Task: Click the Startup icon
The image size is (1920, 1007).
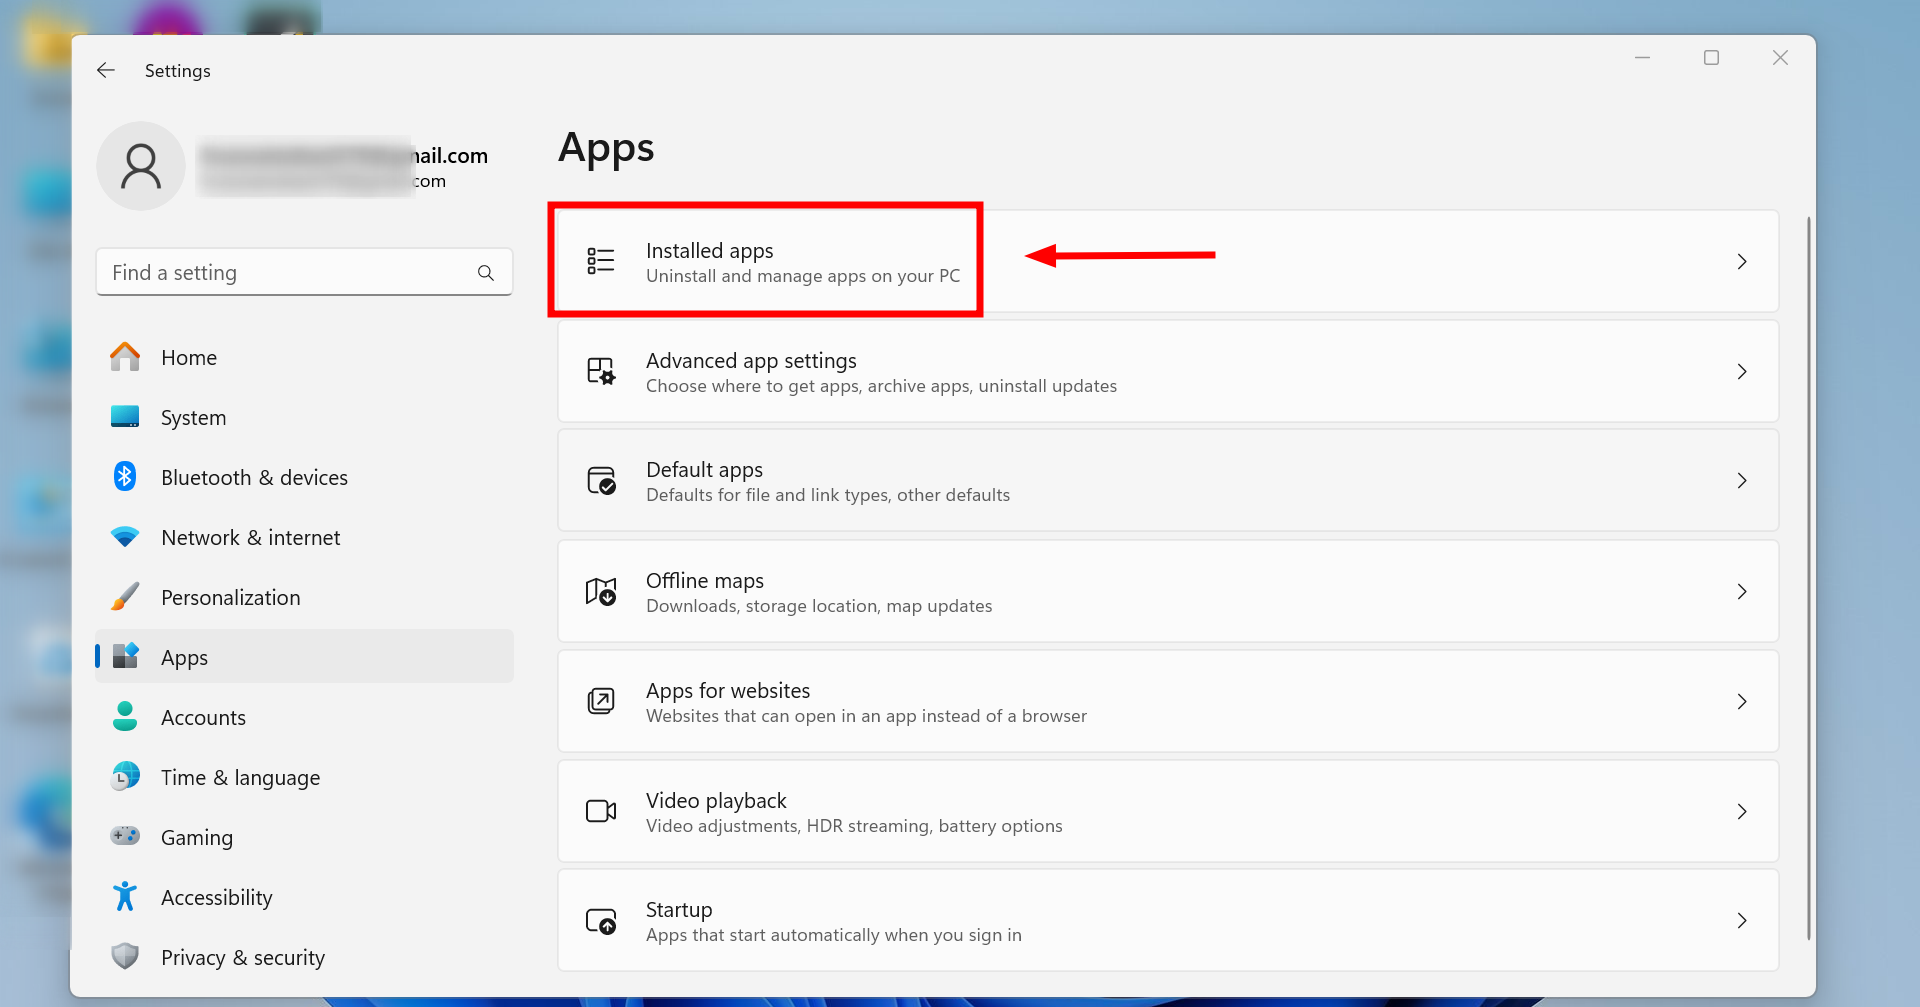Action: point(601,921)
